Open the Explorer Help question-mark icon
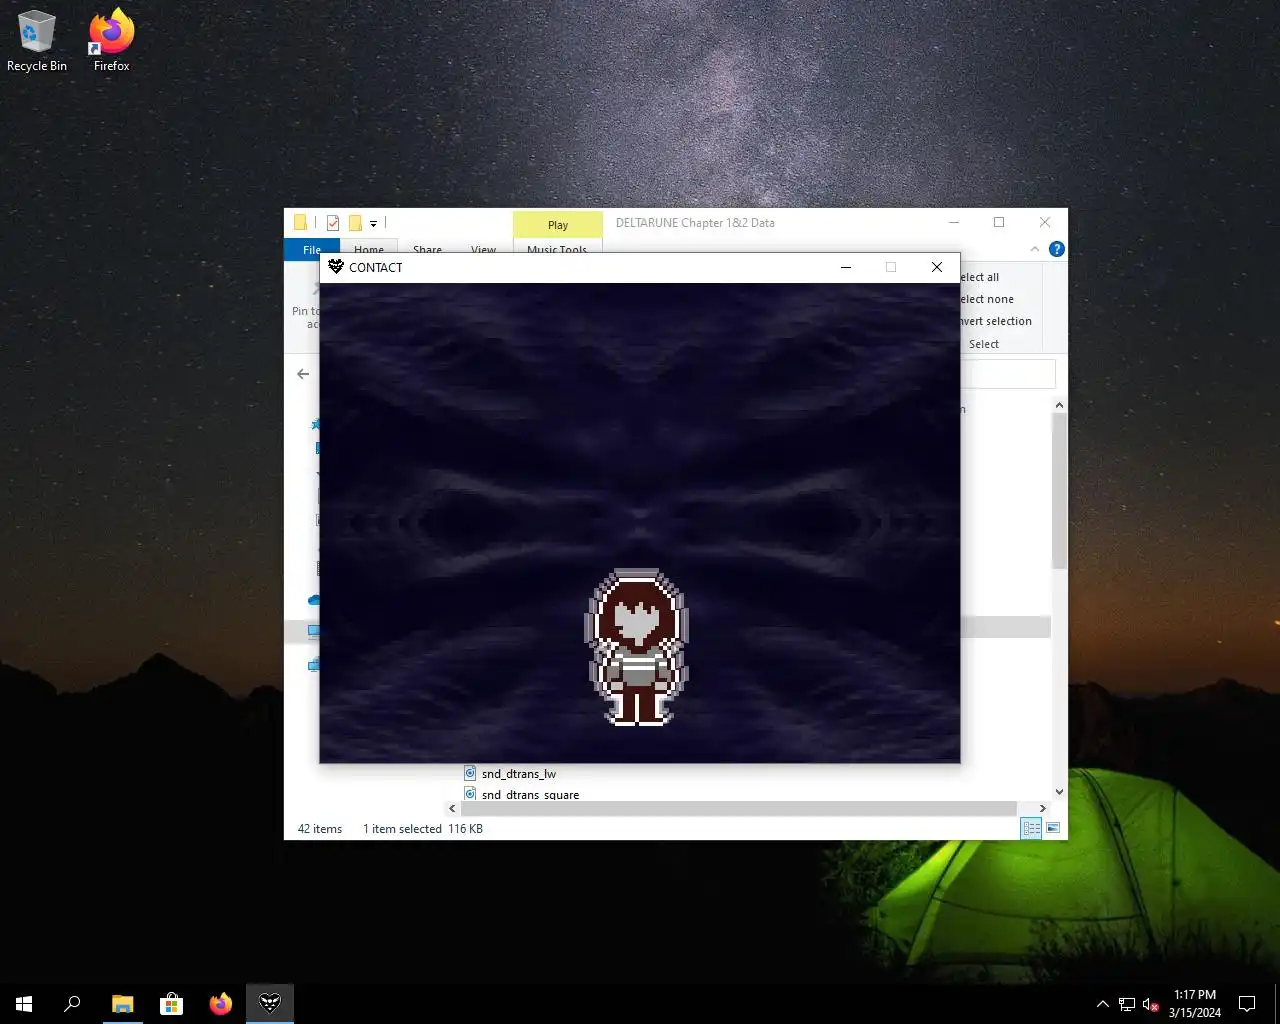This screenshot has width=1280, height=1024. 1057,249
